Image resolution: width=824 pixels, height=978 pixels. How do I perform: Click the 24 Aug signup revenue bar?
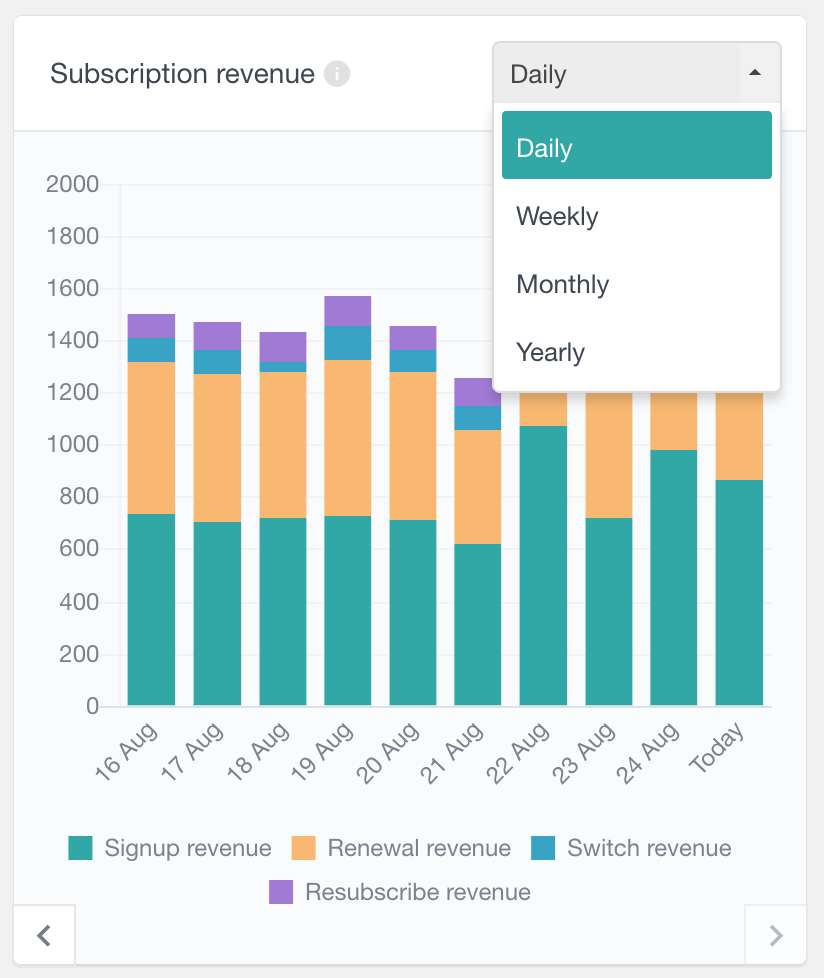[x=674, y=578]
